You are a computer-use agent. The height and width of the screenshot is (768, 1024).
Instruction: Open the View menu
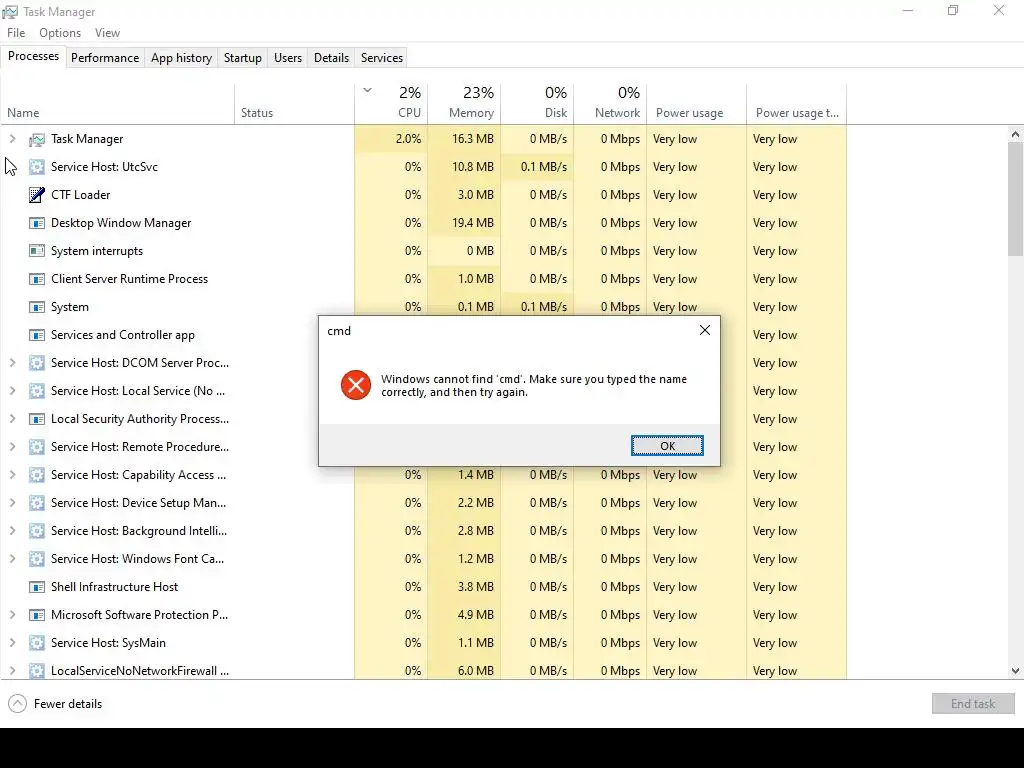[107, 33]
